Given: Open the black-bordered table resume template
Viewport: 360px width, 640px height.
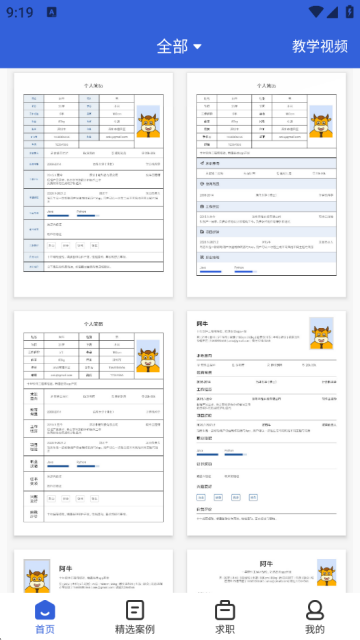Looking at the screenshot, I should coord(93,423).
